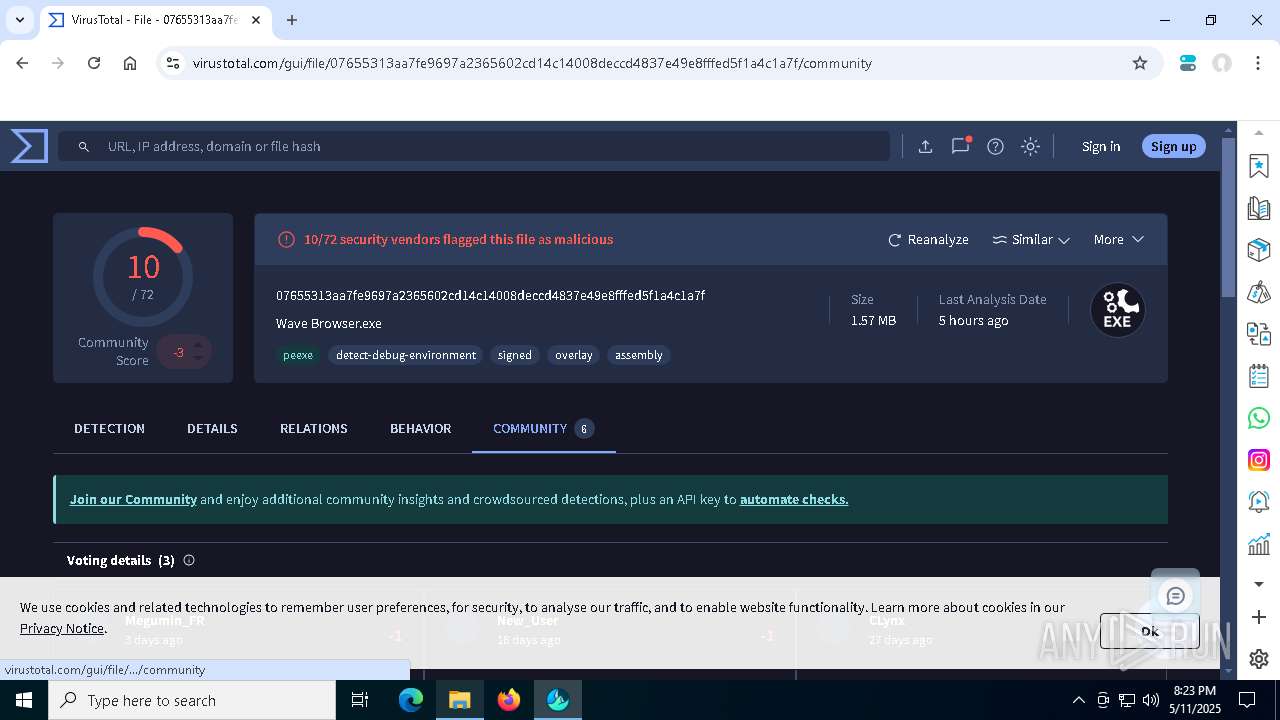The height and width of the screenshot is (720, 1280).
Task: Open the help question-mark icon
Action: click(995, 146)
